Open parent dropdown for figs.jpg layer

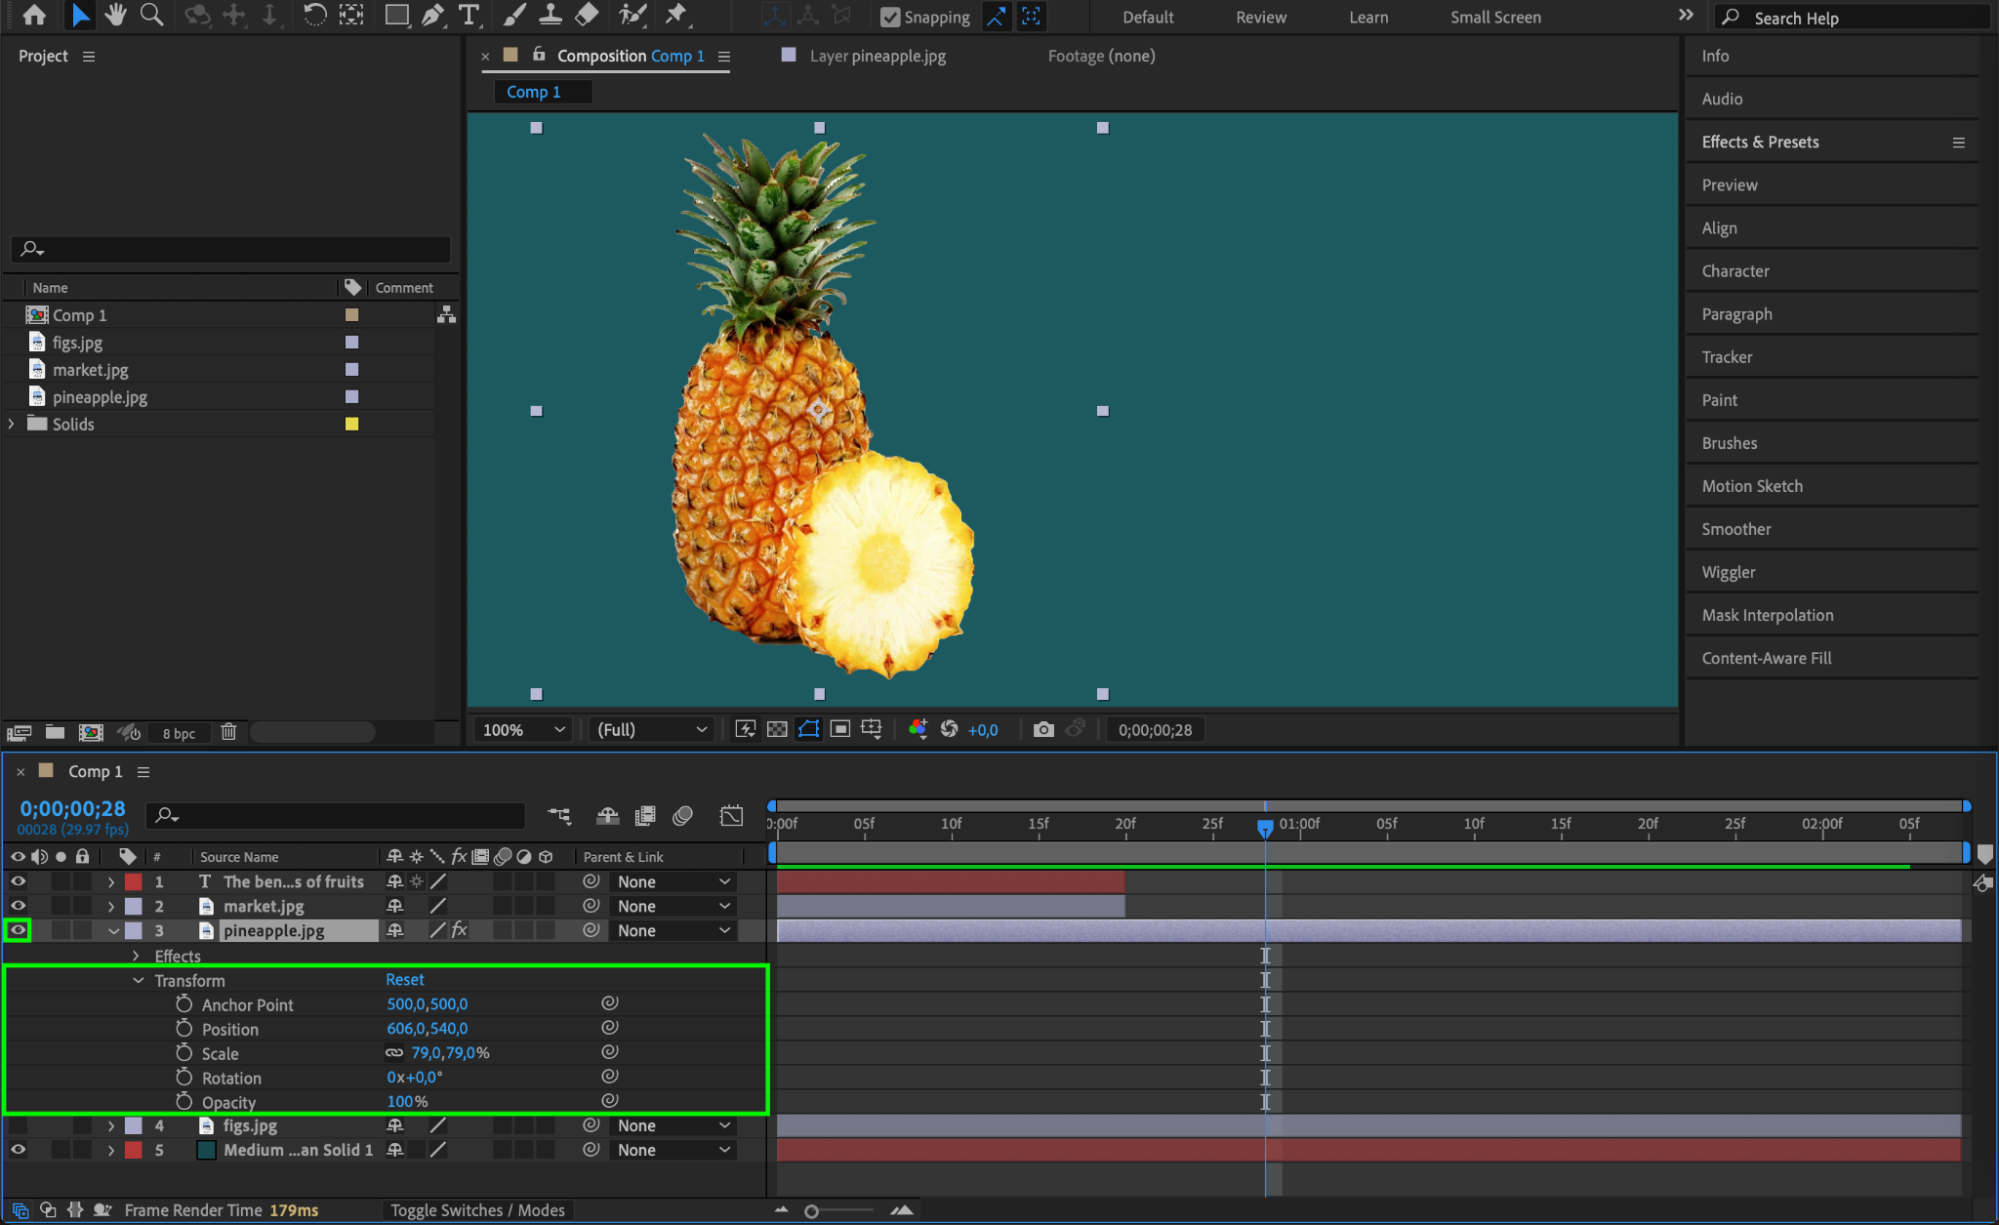pos(673,1126)
